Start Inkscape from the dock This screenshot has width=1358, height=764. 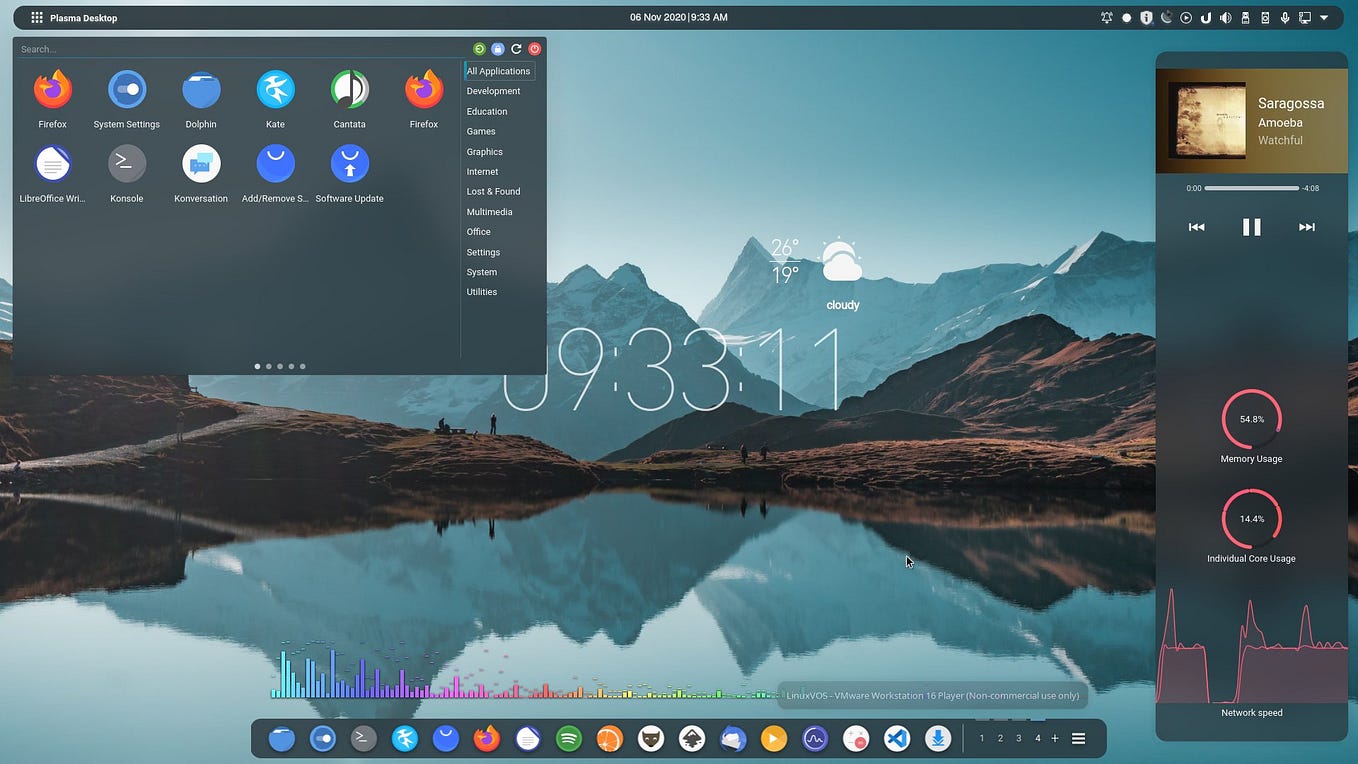pyautogui.click(x=692, y=738)
